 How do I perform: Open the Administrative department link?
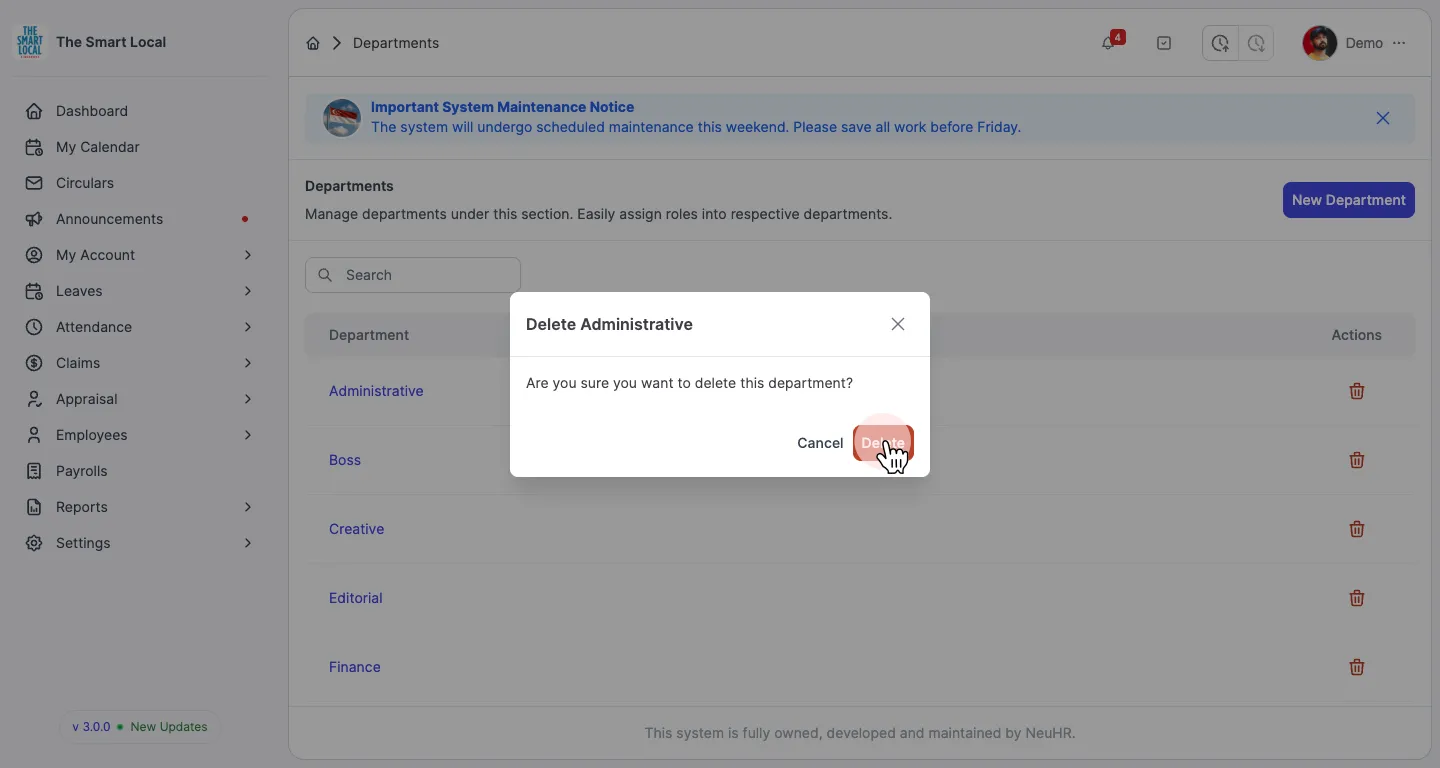pyautogui.click(x=376, y=391)
